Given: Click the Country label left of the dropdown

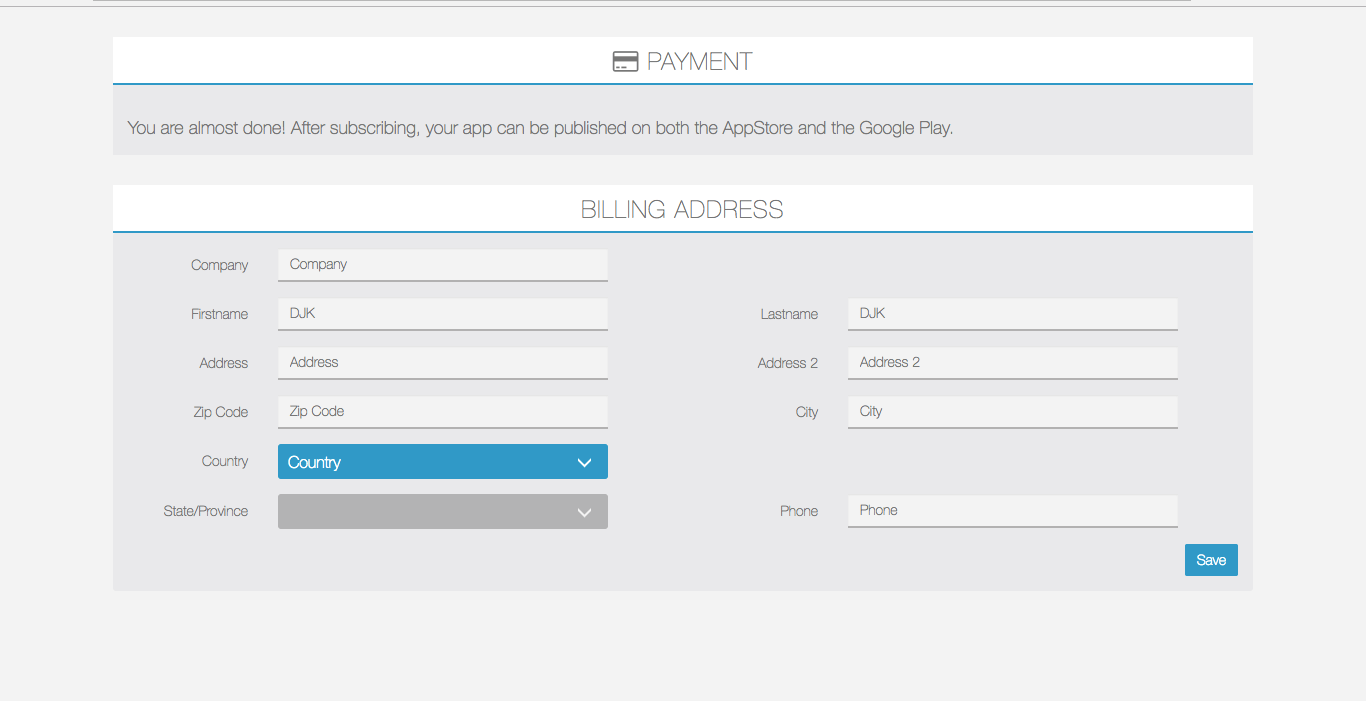Looking at the screenshot, I should click(225, 461).
